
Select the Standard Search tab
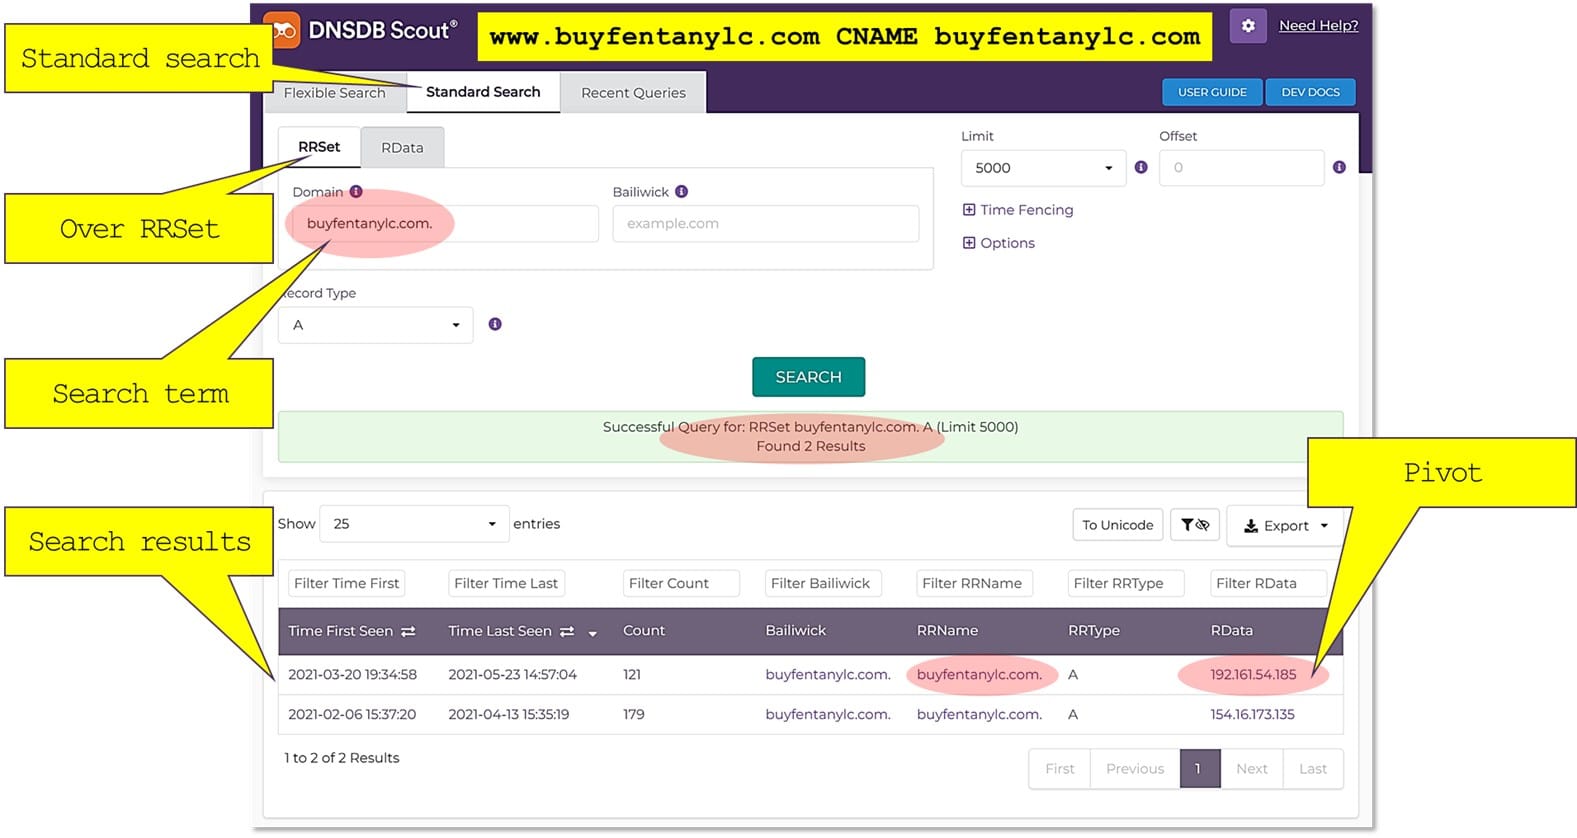coord(483,92)
